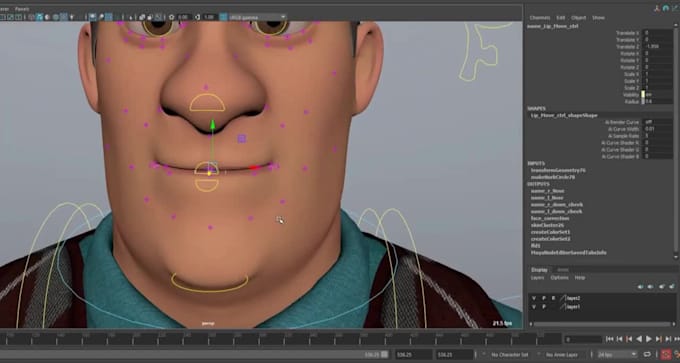Open the Show menu in the Channel Box
680x363 pixels.
tap(598, 18)
